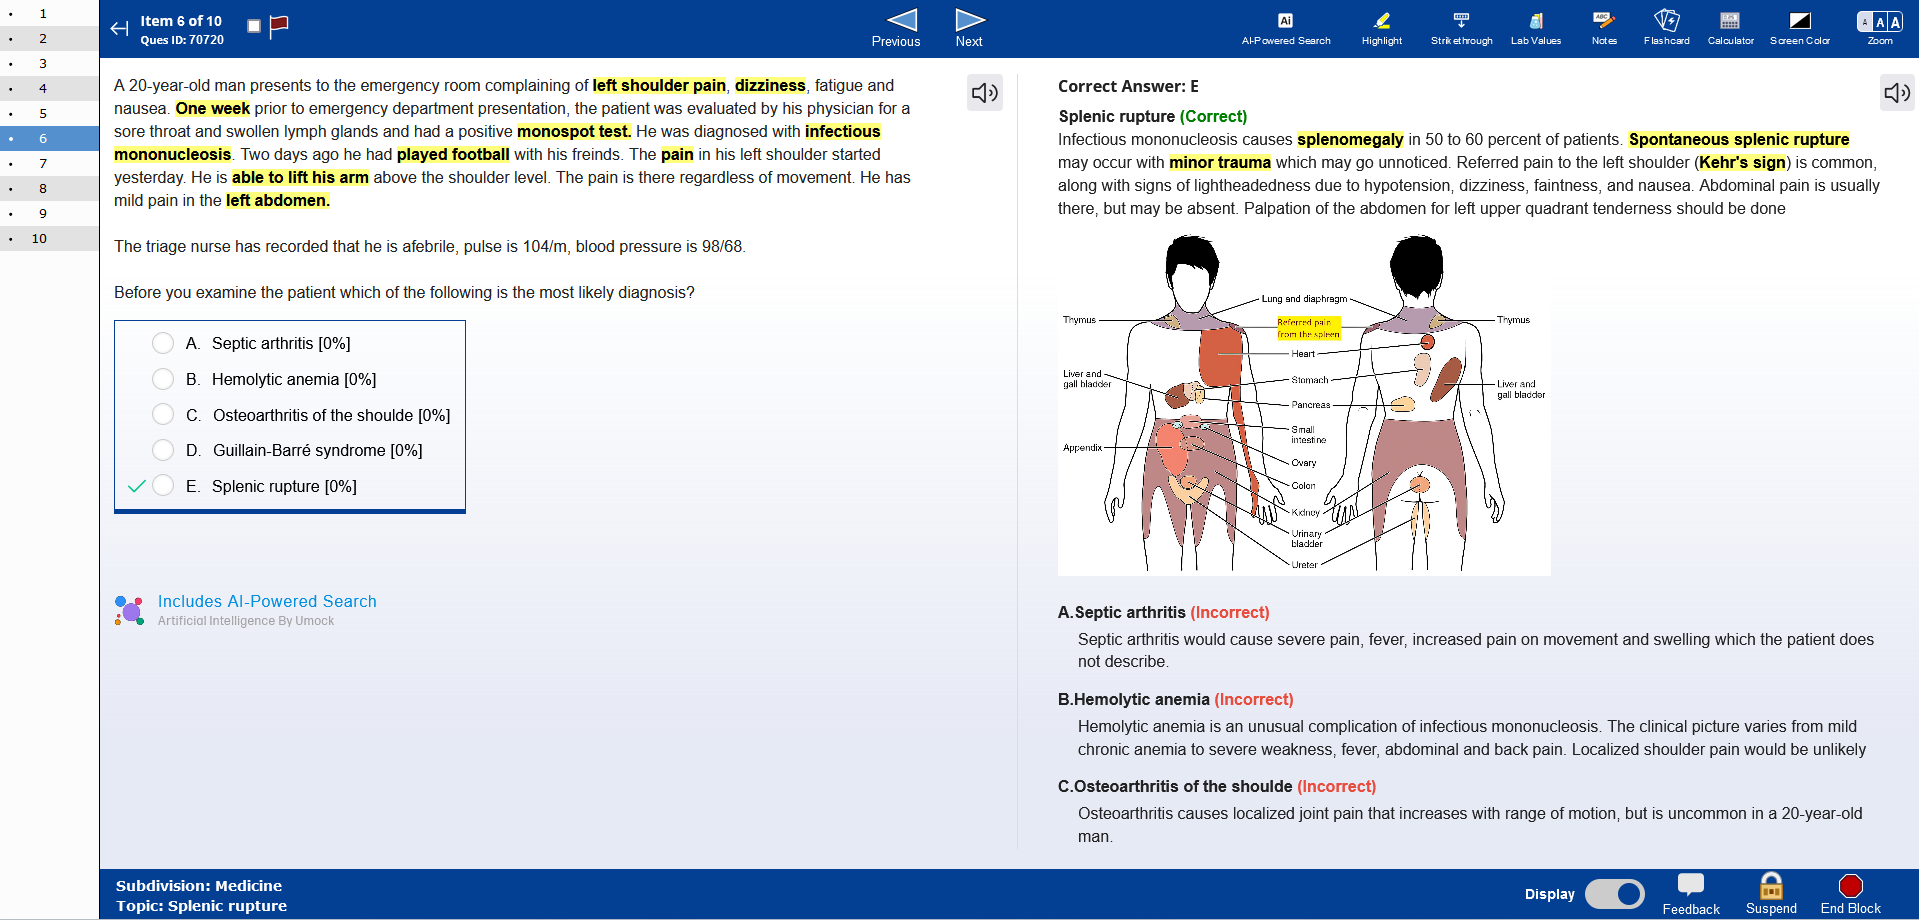Play audio for the answer explanation
Image resolution: width=1919 pixels, height=920 pixels.
coord(1897,93)
